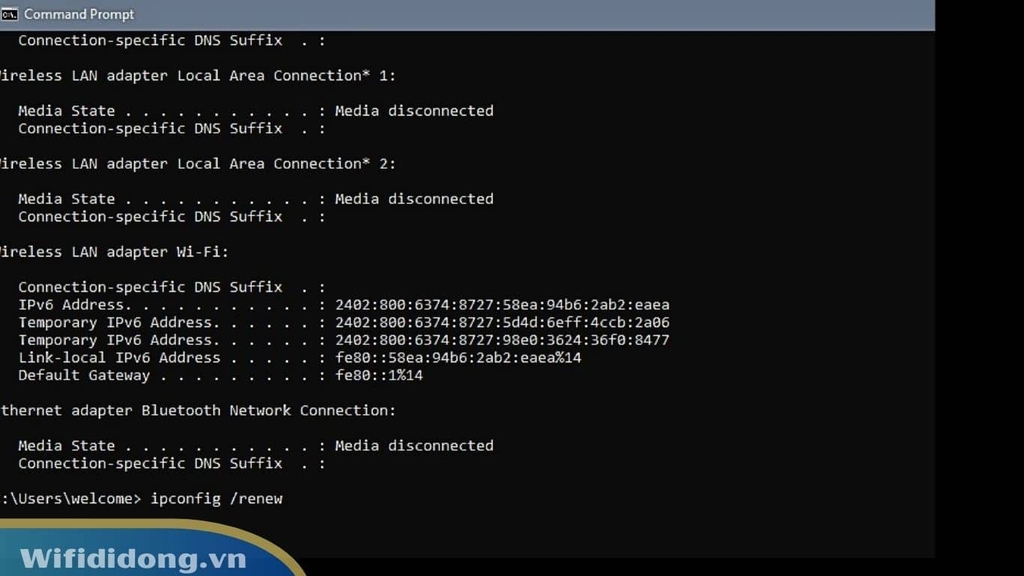Viewport: 1024px width, 576px height.
Task: Click Media disconnected under Bluetooth Network Connection
Action: 414,446
